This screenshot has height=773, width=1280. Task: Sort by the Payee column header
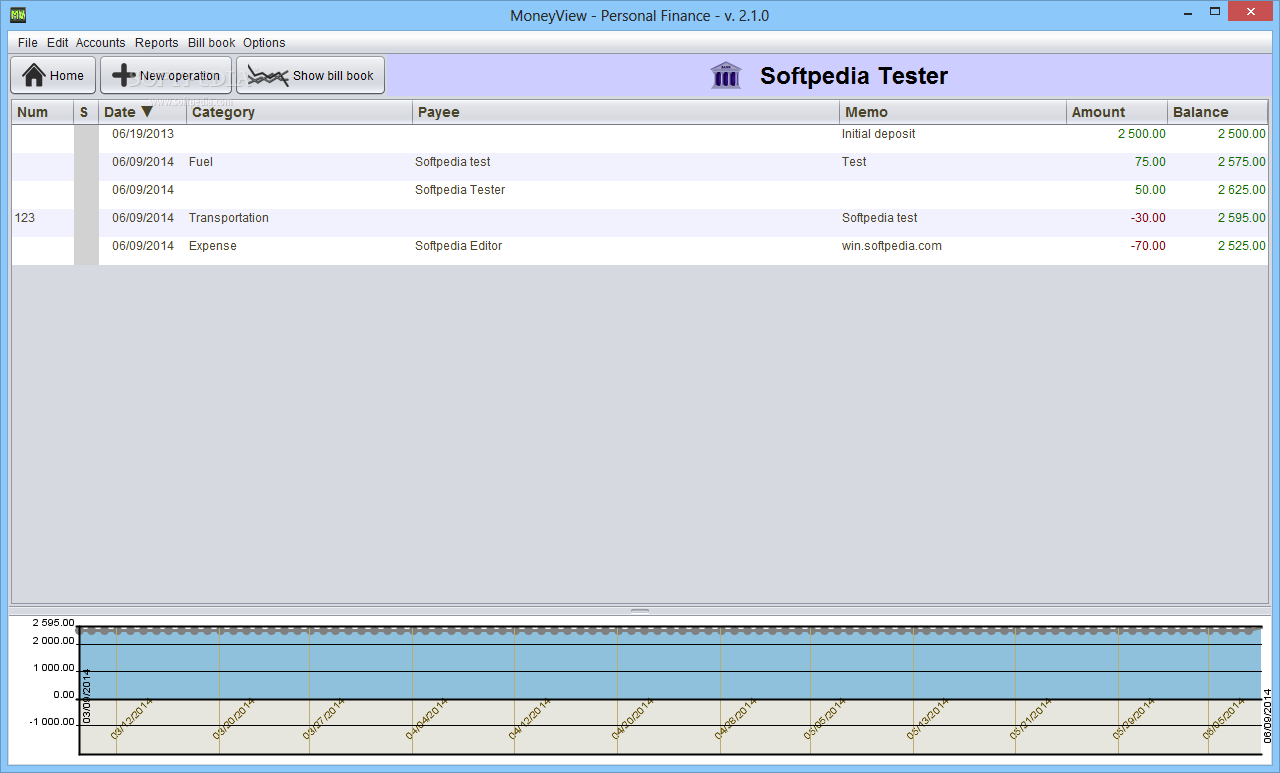[626, 112]
